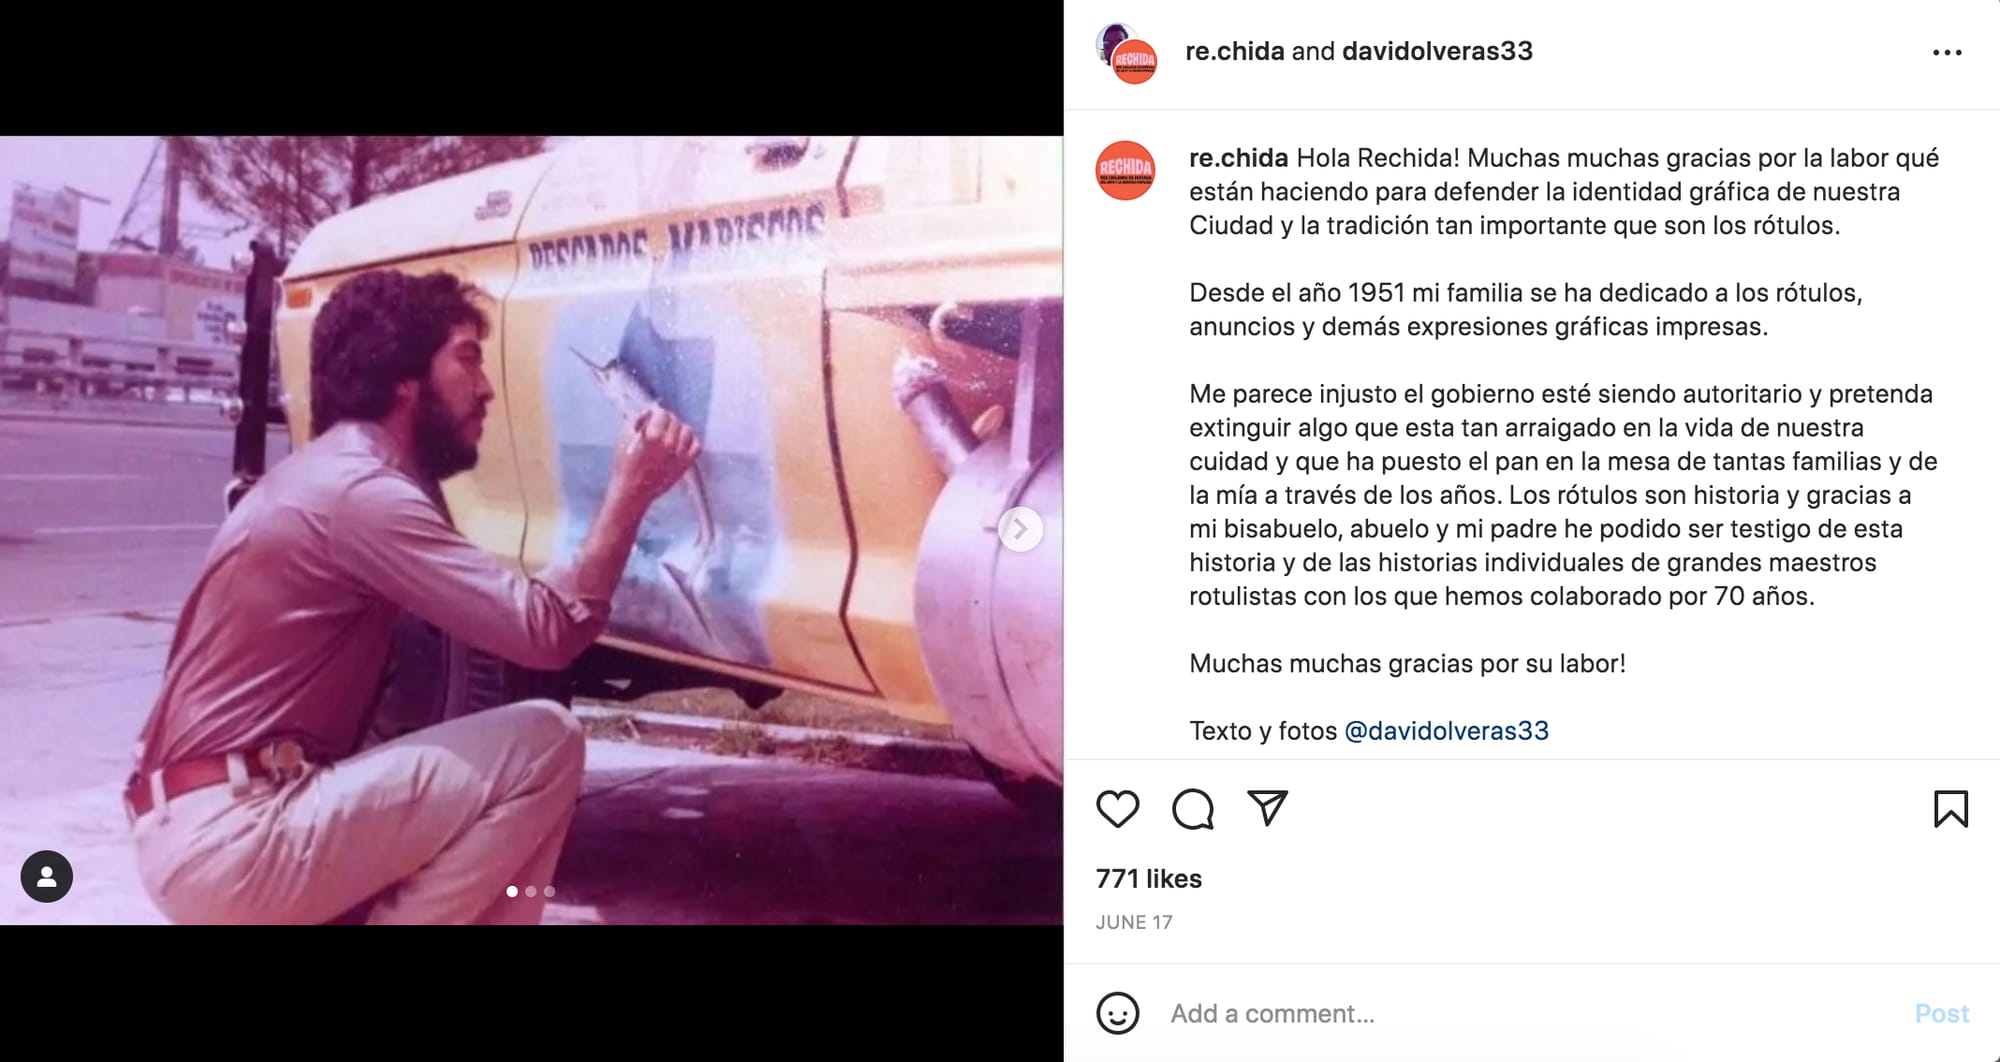Like the post with the heart icon
Image resolution: width=2000 pixels, height=1062 pixels.
click(x=1117, y=809)
